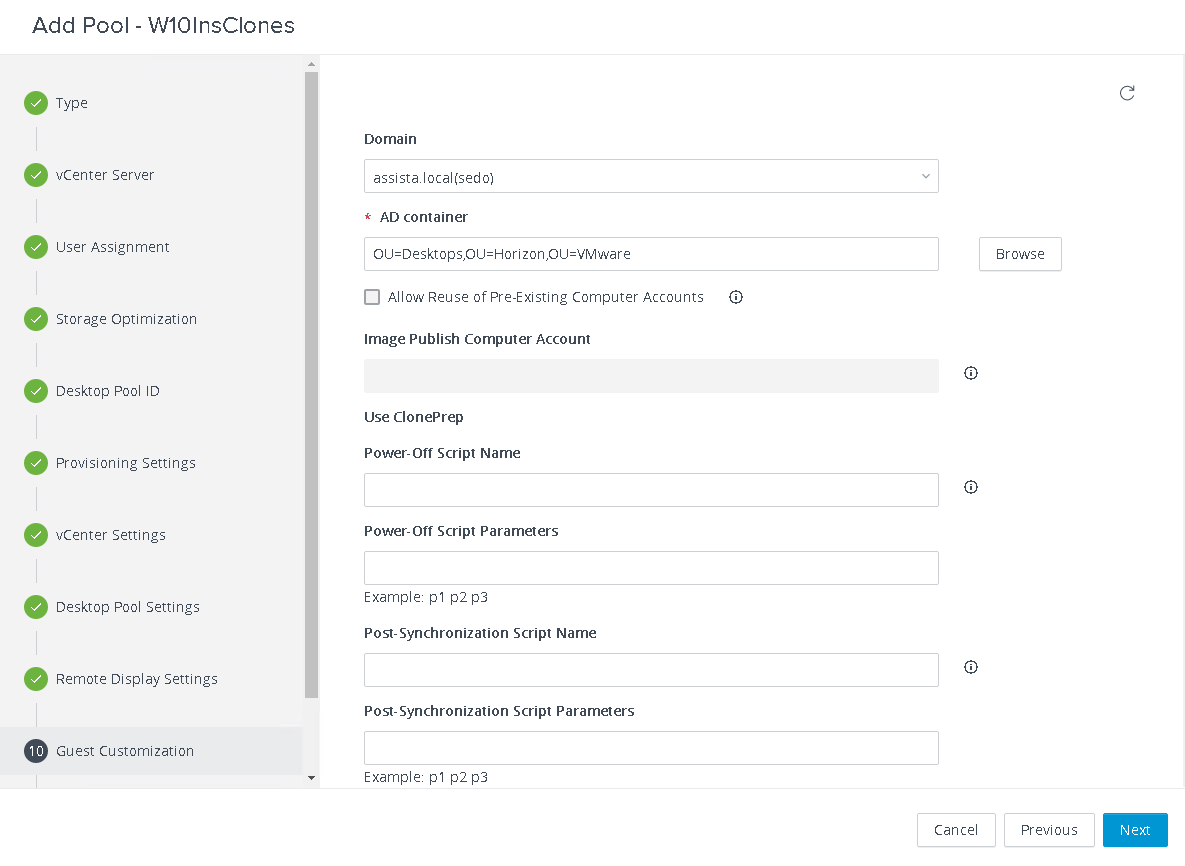1185x866 pixels.
Task: Click the refresh icon at top right
Action: click(x=1127, y=93)
